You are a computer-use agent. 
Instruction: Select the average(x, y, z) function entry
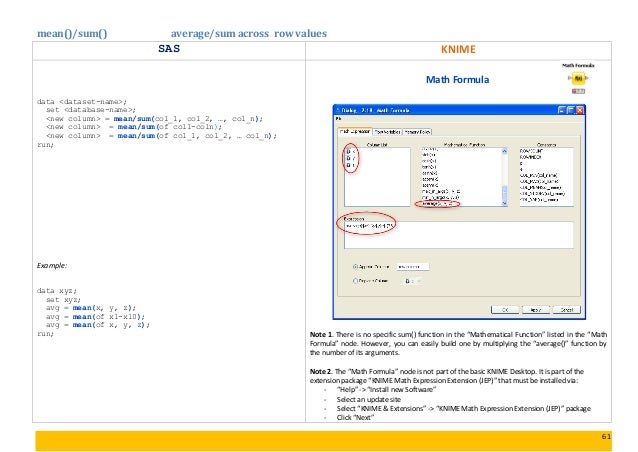tap(437, 203)
